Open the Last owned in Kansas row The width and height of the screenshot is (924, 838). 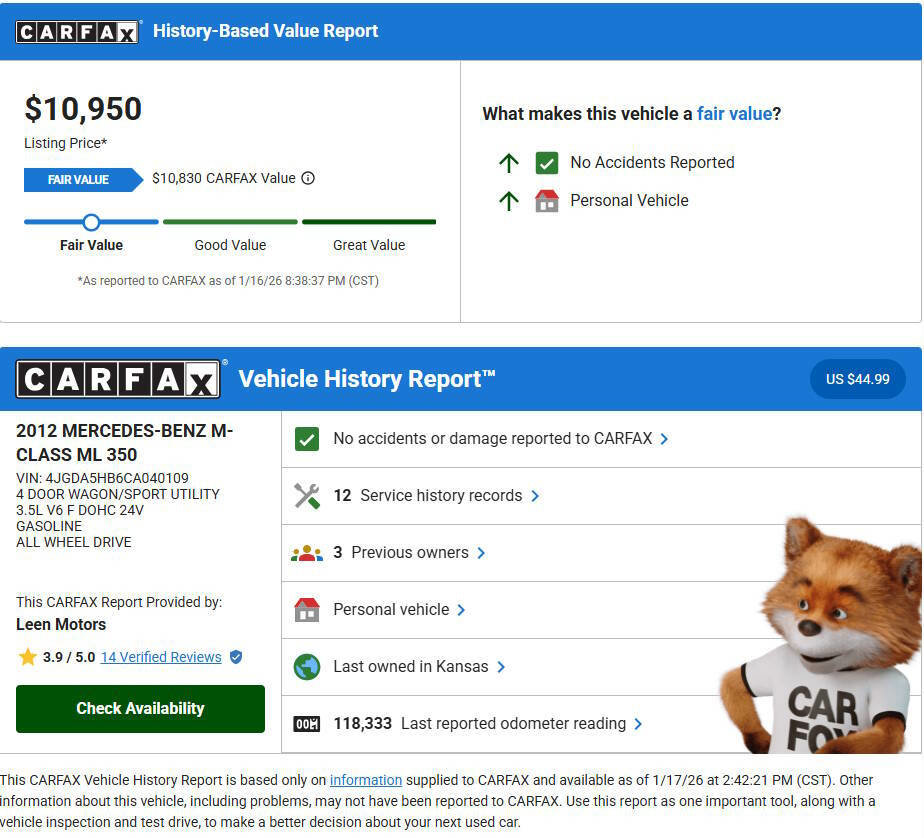tap(410, 667)
